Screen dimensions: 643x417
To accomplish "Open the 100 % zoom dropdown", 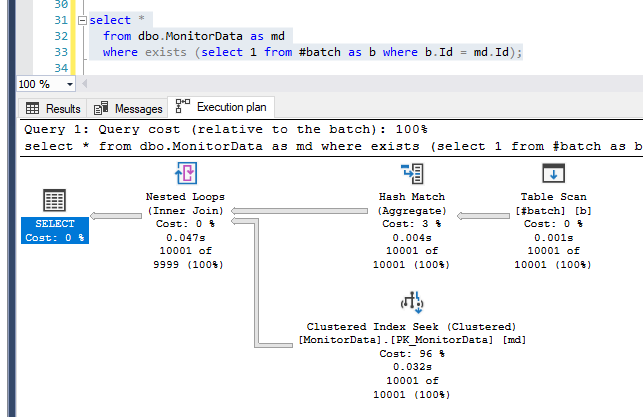I will click(x=70, y=84).
